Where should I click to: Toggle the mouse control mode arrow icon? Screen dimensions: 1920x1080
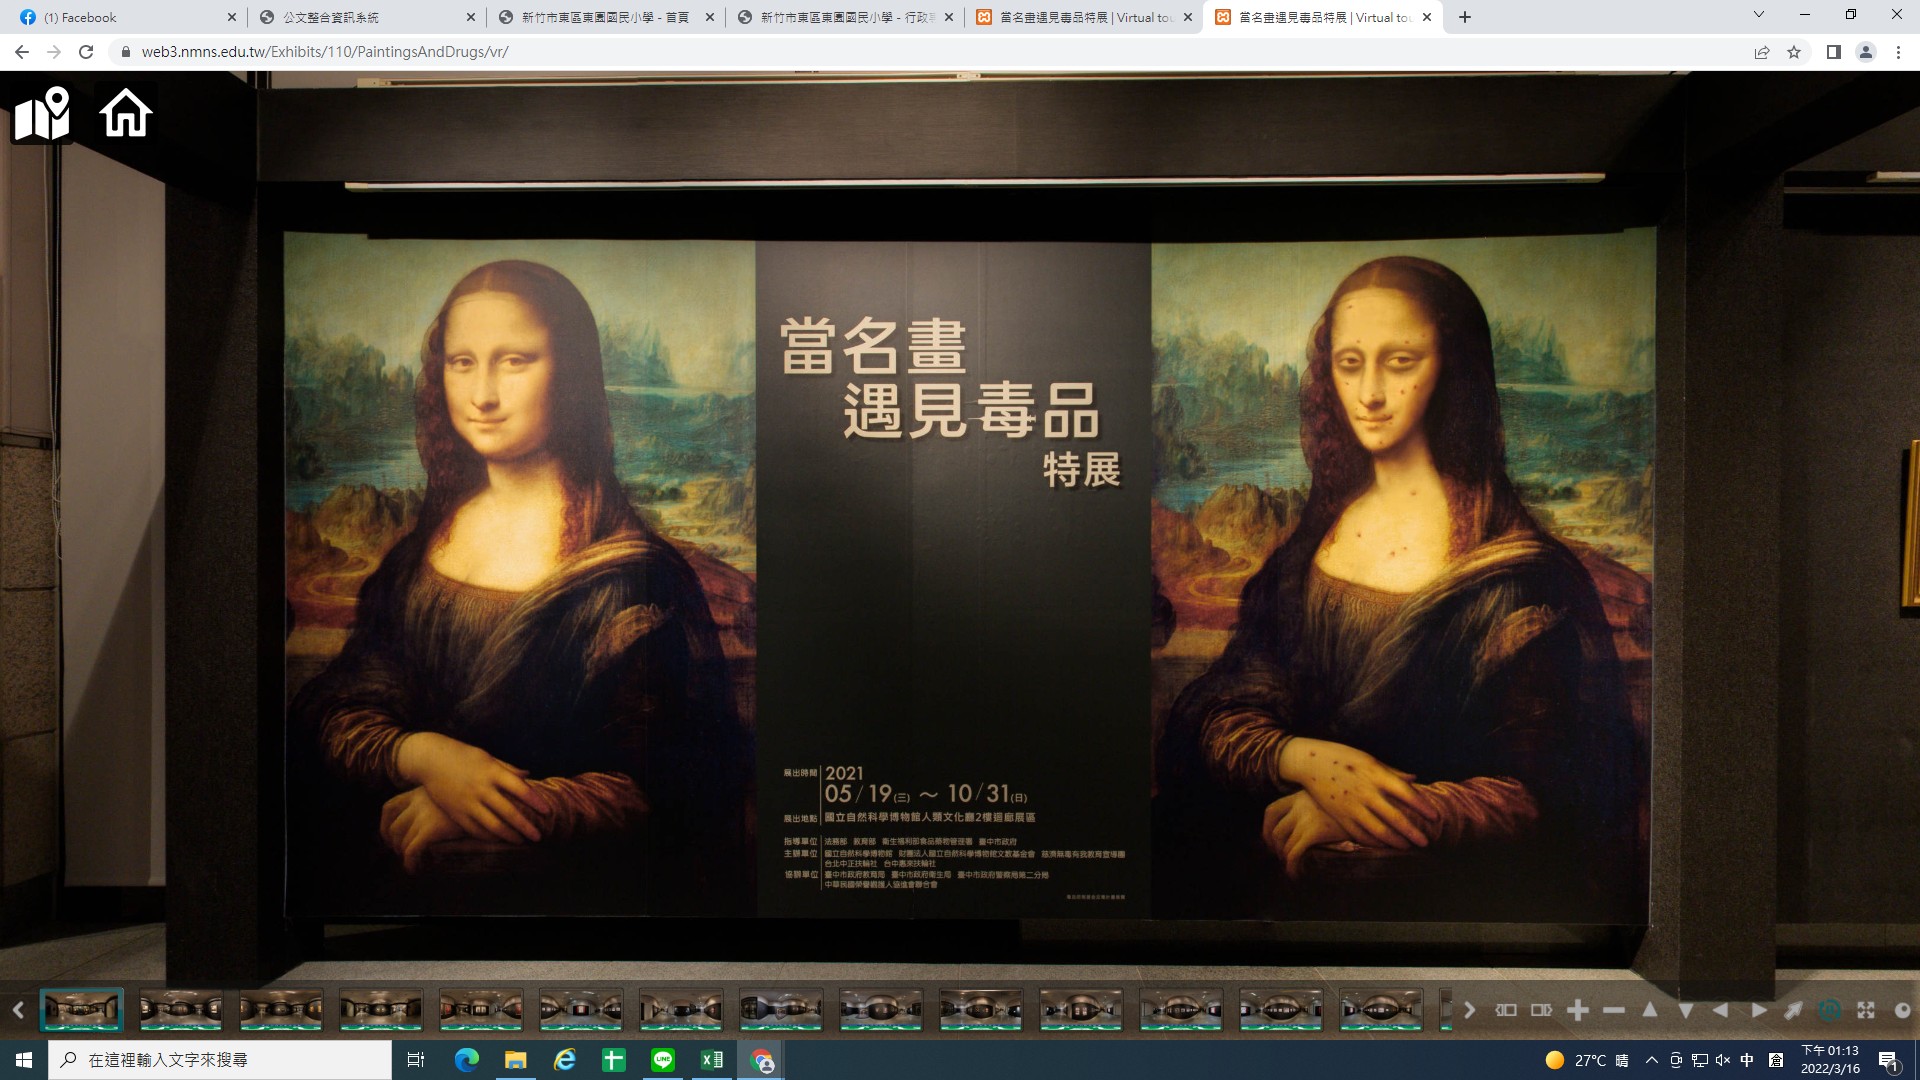pos(1794,1010)
